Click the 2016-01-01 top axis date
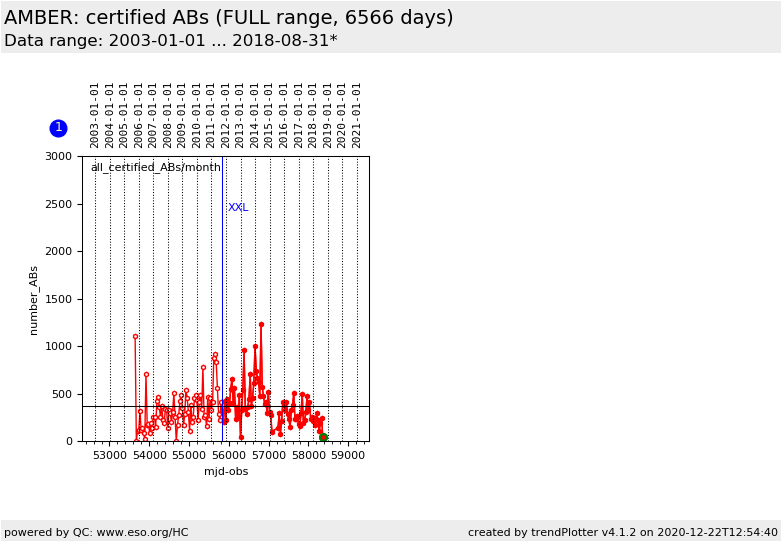782x542 pixels. click(284, 115)
